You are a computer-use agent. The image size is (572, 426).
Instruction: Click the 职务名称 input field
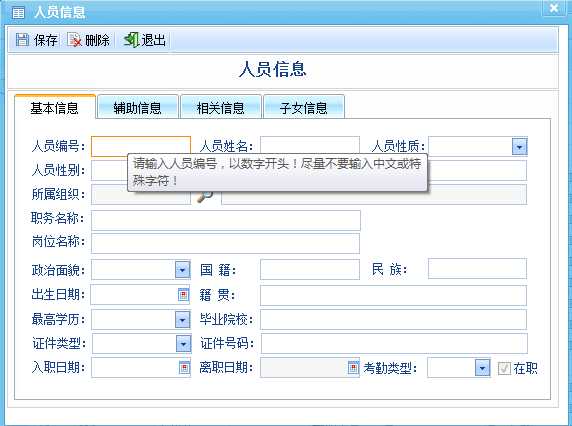226,220
